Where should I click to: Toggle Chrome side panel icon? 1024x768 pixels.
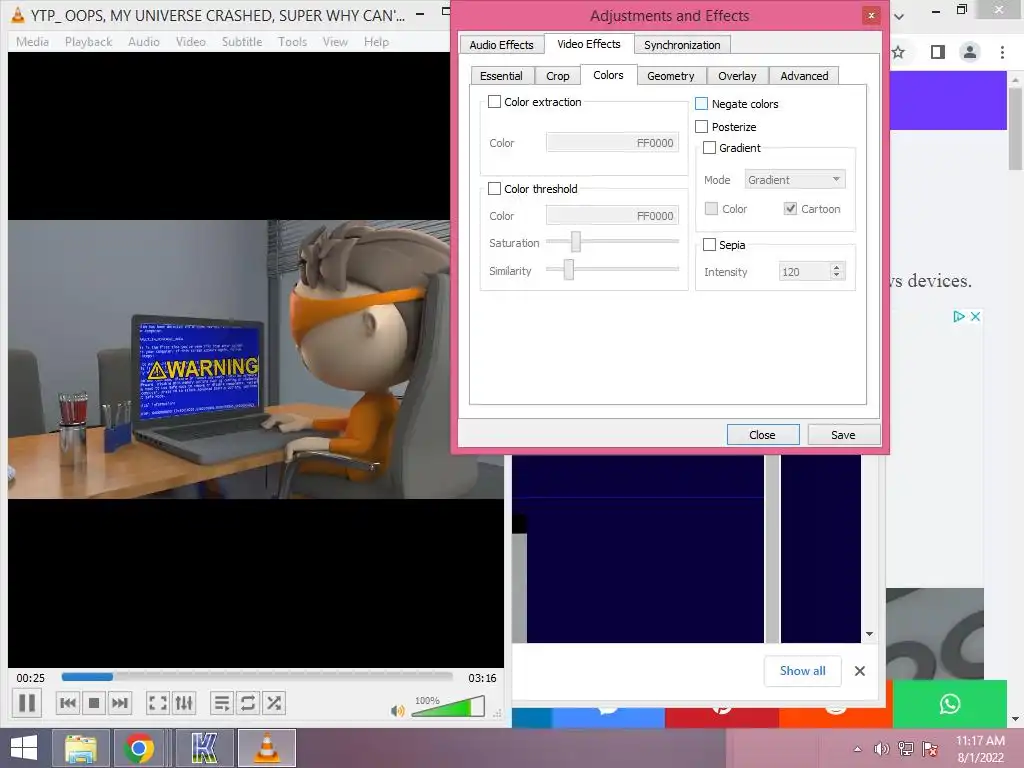[x=938, y=52]
